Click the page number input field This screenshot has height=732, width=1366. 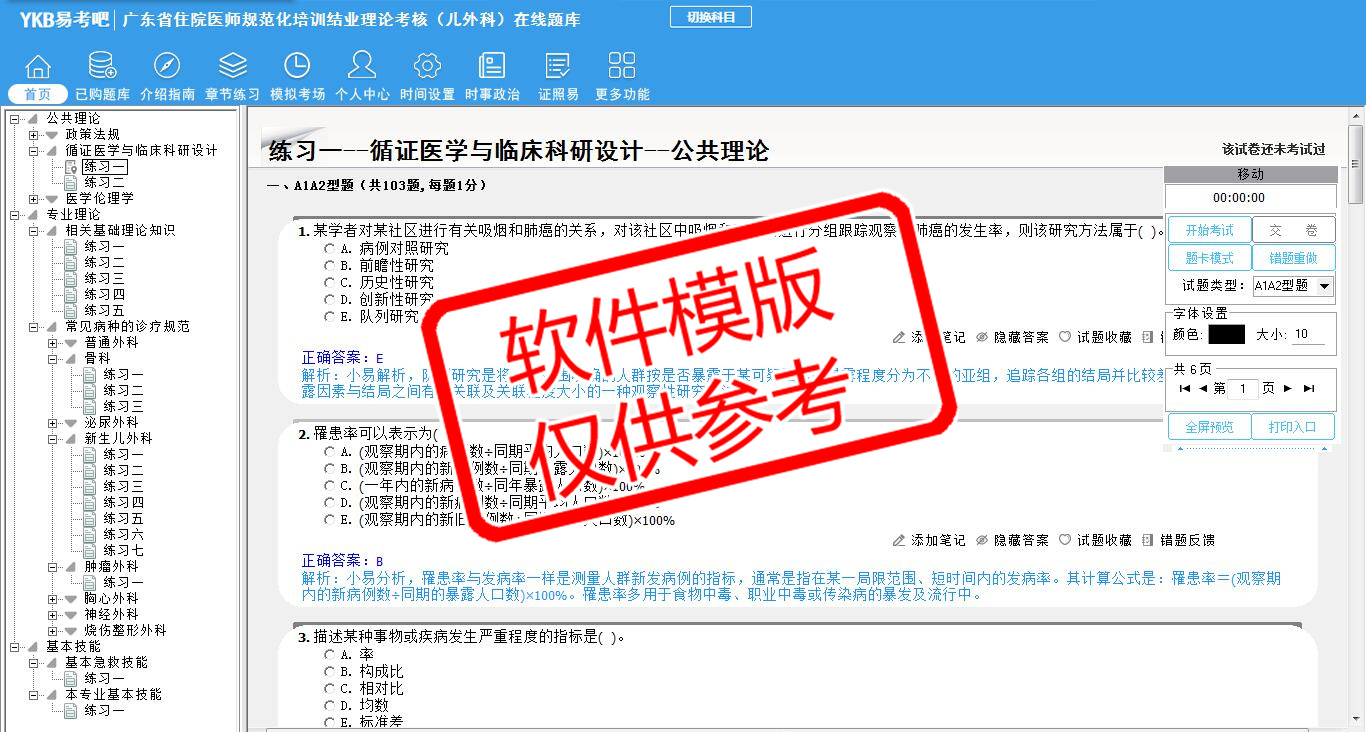click(1243, 389)
